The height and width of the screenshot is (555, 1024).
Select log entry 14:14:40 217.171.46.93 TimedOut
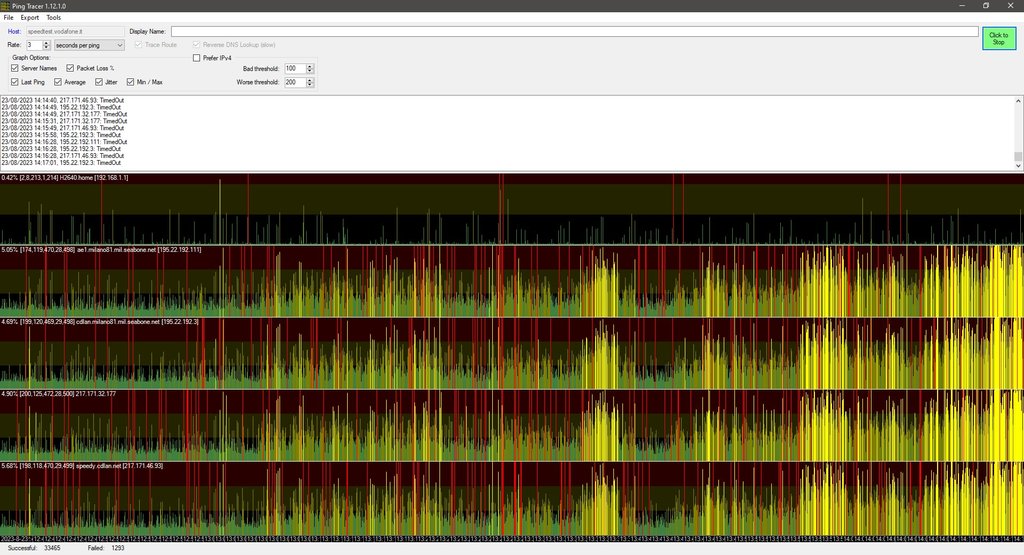click(x=63, y=101)
